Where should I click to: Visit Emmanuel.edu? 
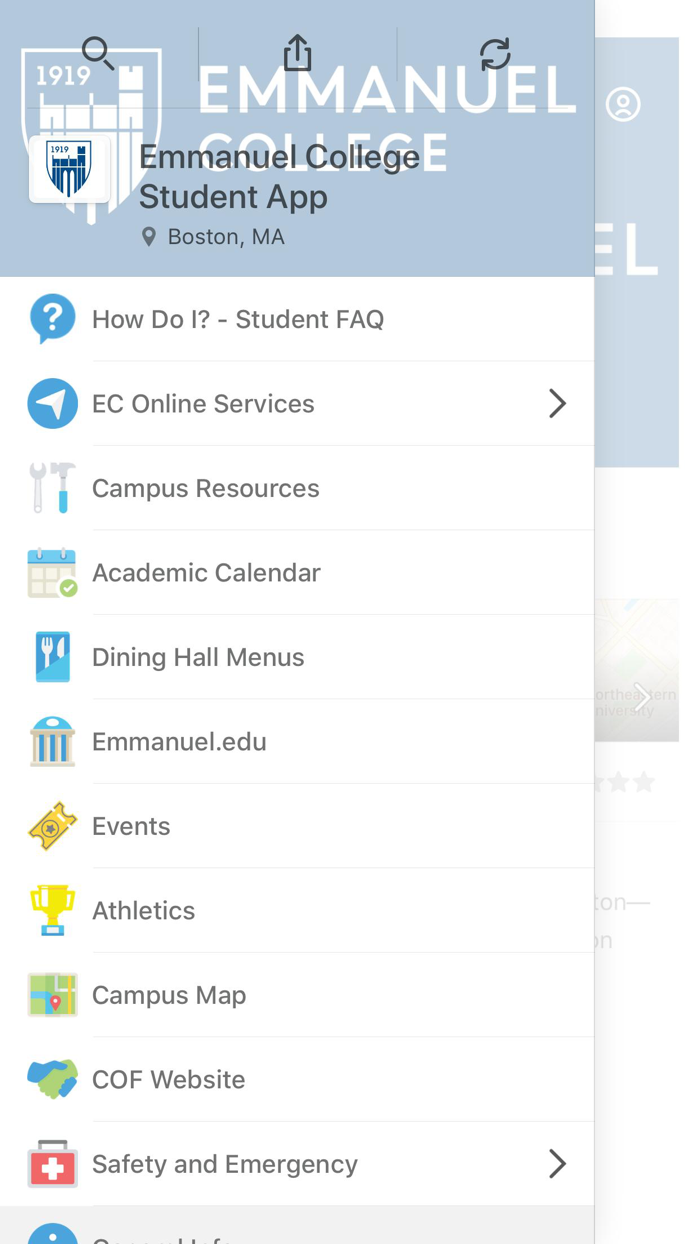point(179,741)
